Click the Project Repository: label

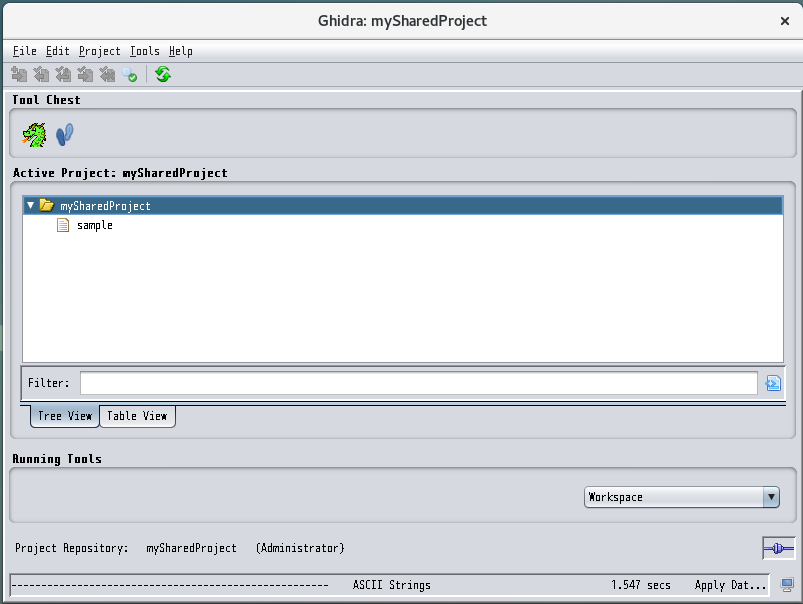click(x=72, y=548)
